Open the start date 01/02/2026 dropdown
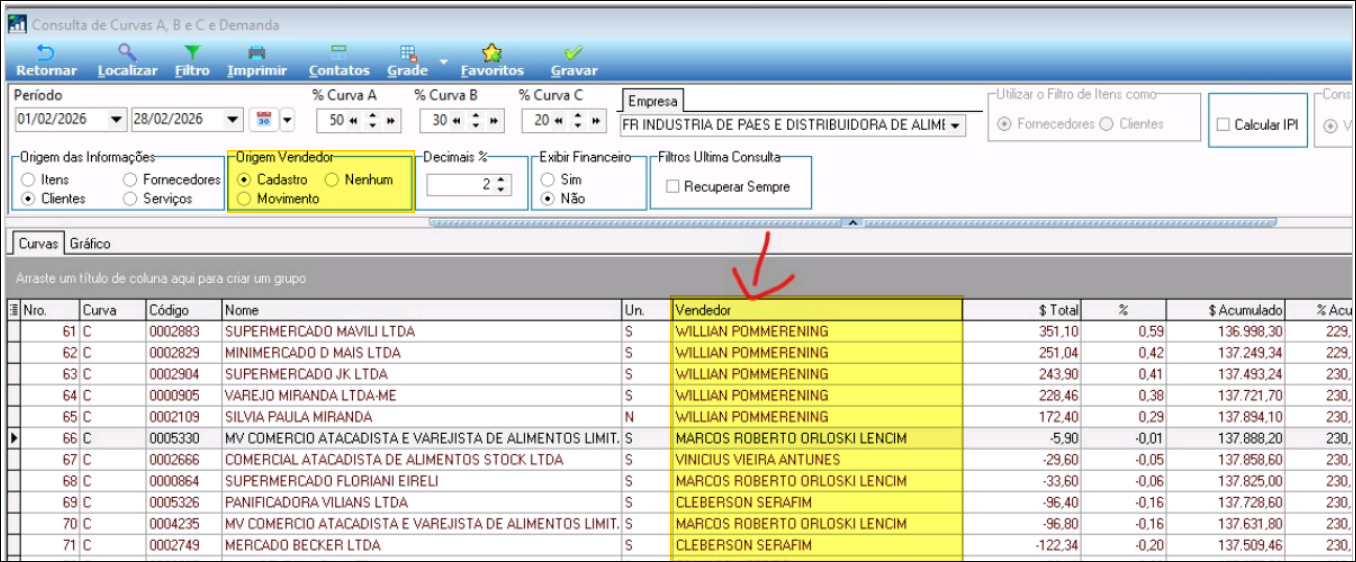1356x562 pixels. click(x=117, y=120)
